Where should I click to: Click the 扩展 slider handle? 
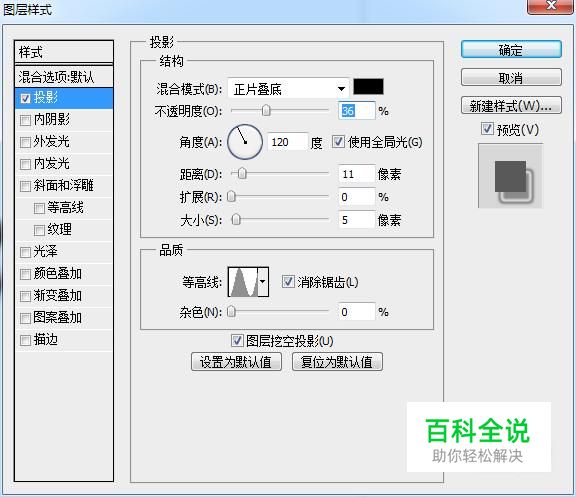[x=231, y=197]
